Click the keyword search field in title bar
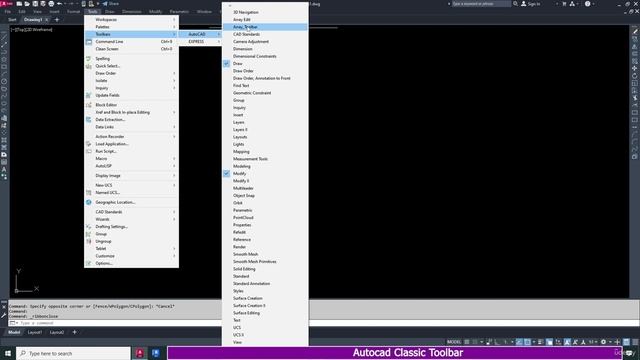 point(481,4)
